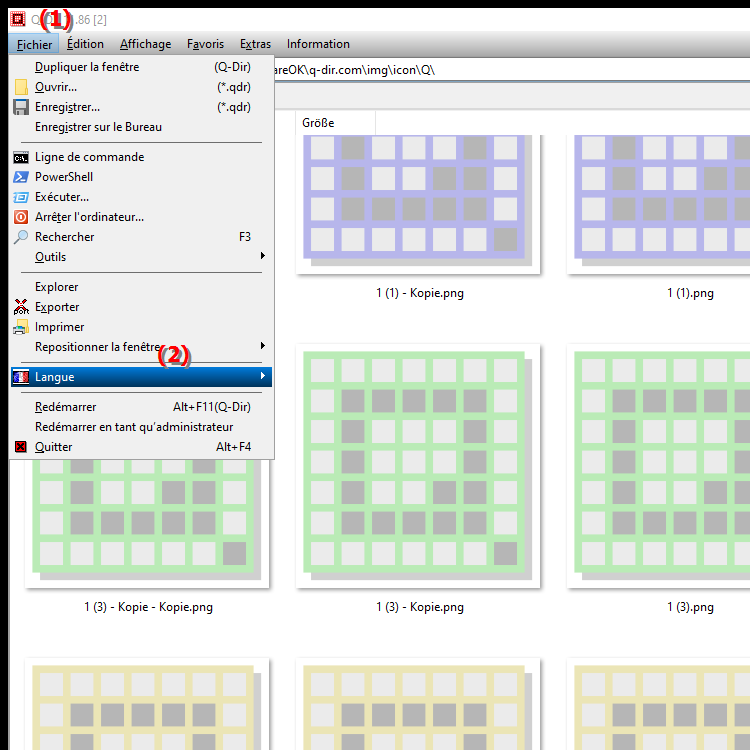Click file name '1 (3) - Kopie - Kopie.png'

[x=149, y=607]
